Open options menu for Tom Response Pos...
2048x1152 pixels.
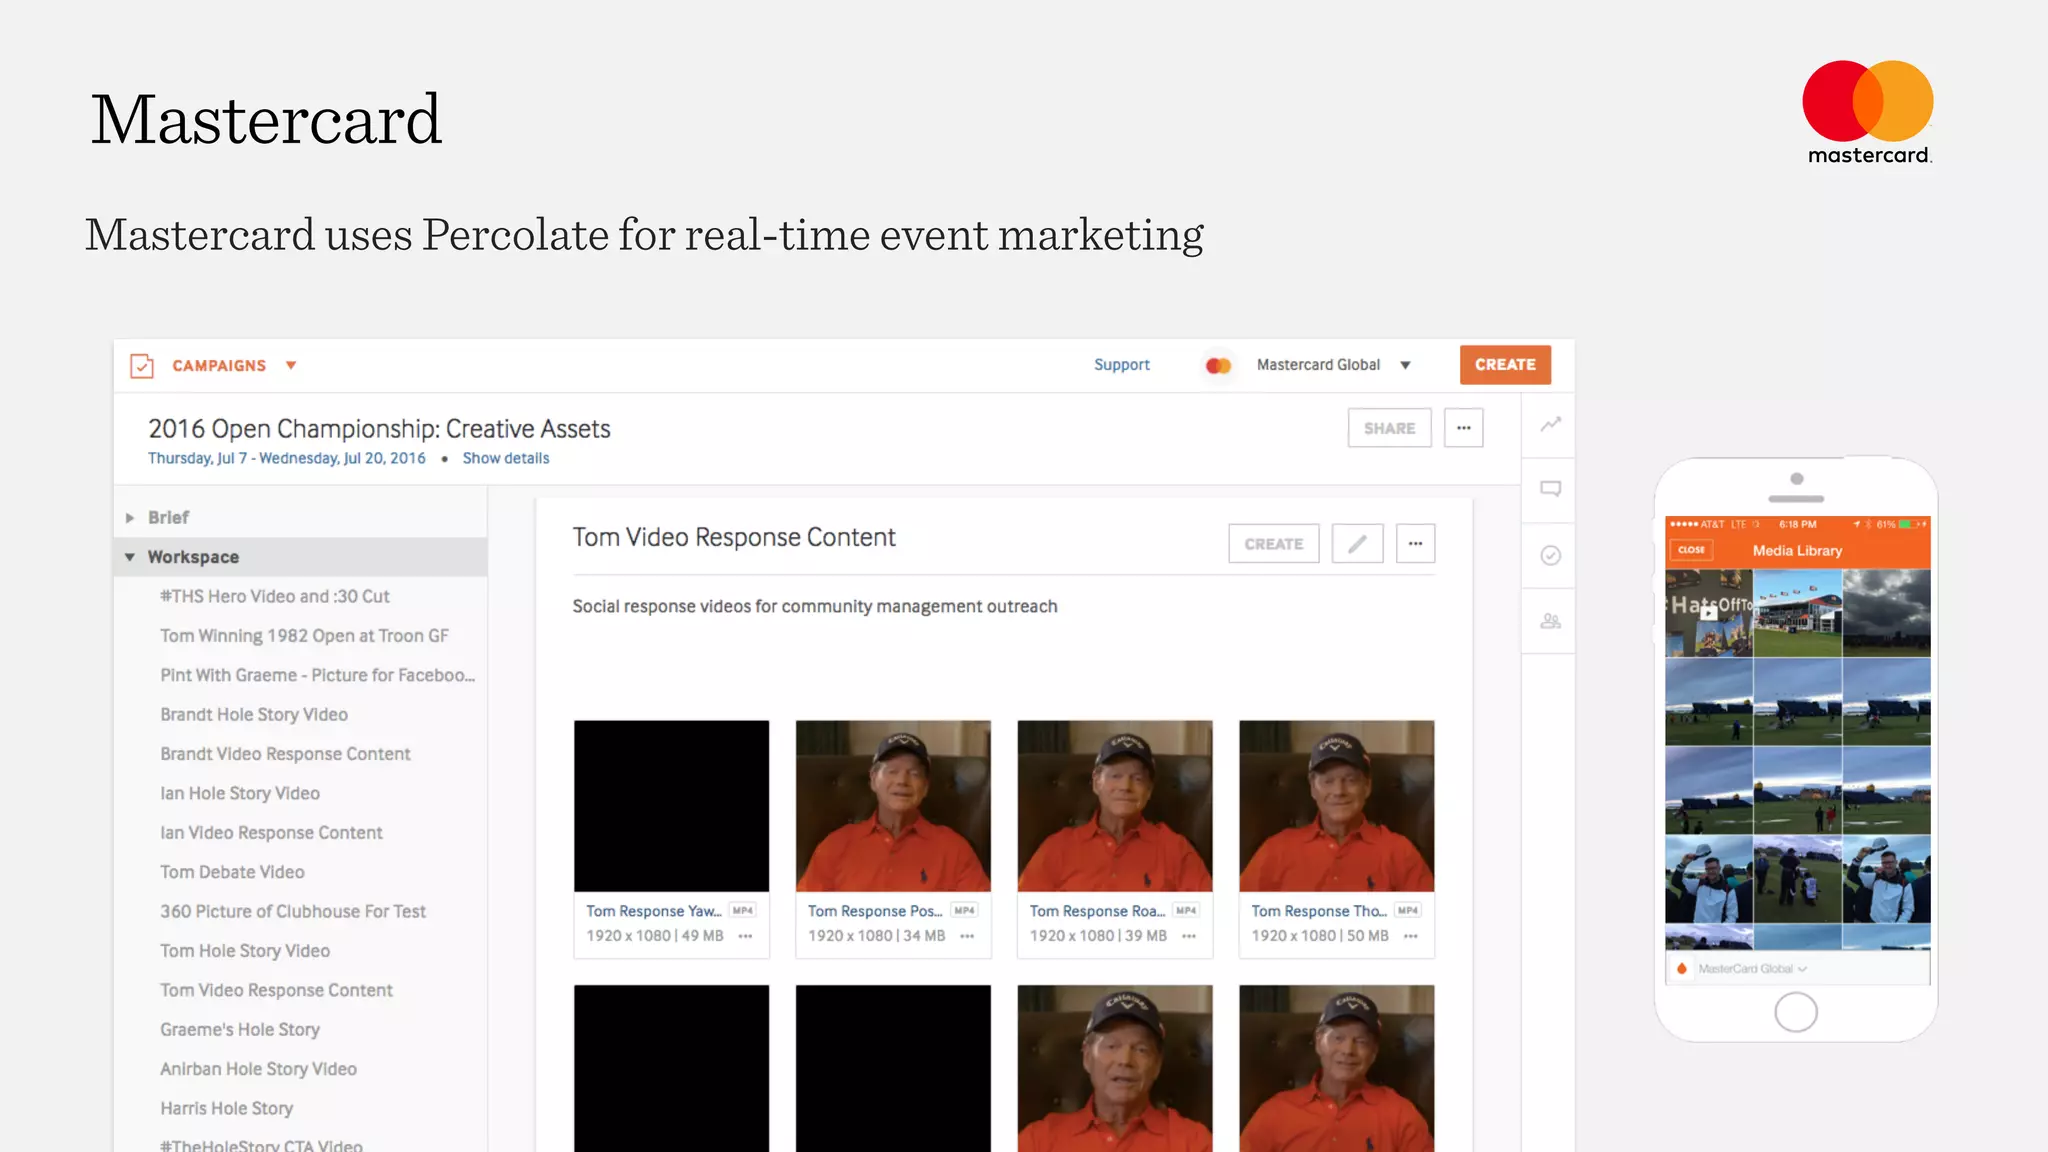coord(967,936)
